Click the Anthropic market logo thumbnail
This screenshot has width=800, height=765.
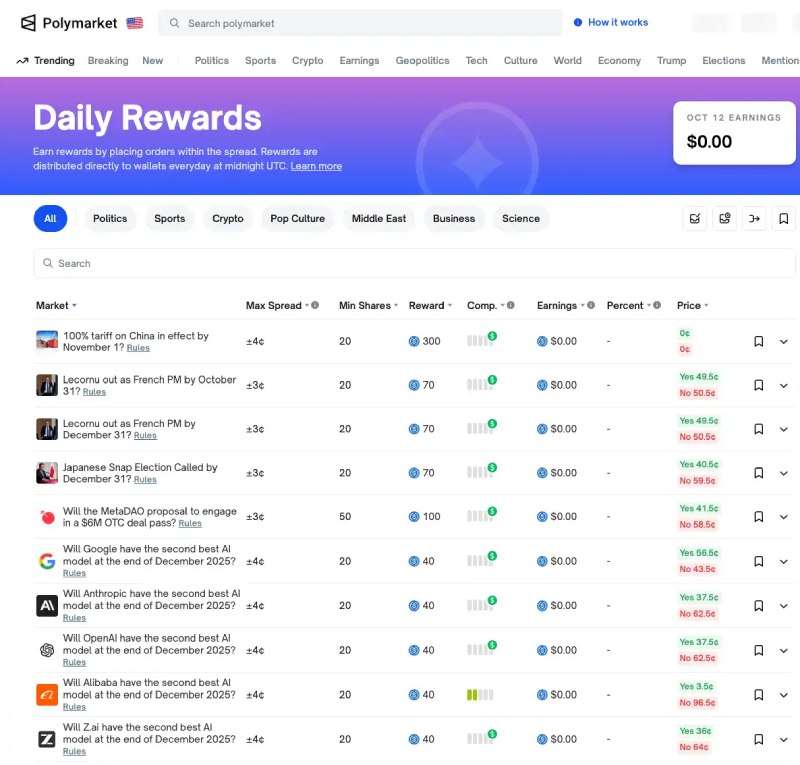click(x=46, y=606)
